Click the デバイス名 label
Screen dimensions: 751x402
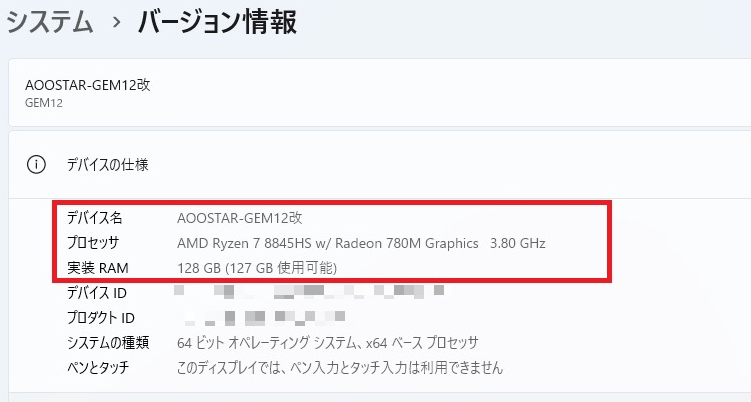pos(95,217)
